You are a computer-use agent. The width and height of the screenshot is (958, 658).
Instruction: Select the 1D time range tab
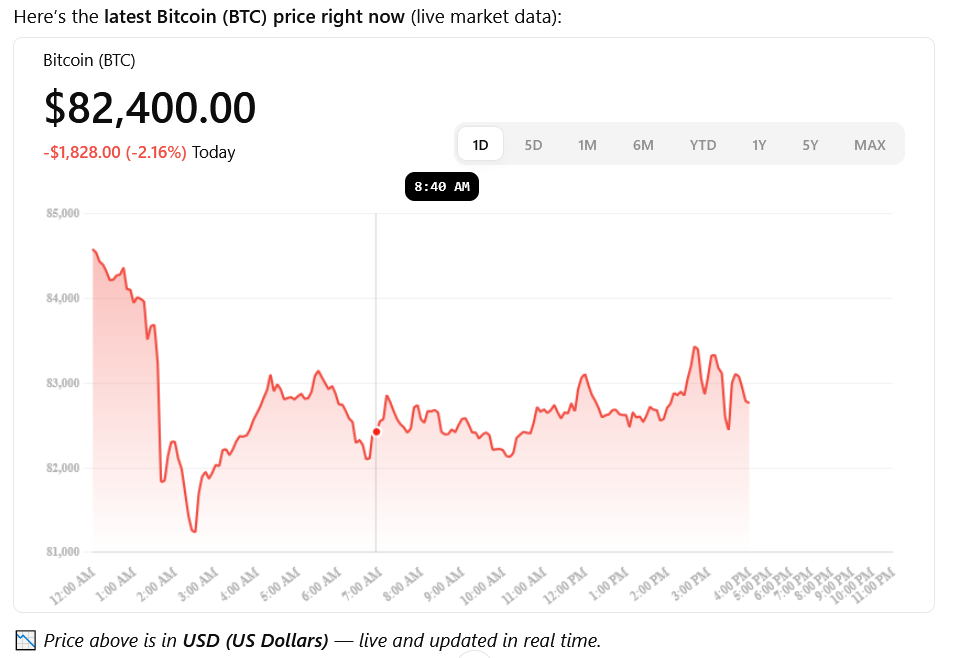(x=480, y=145)
